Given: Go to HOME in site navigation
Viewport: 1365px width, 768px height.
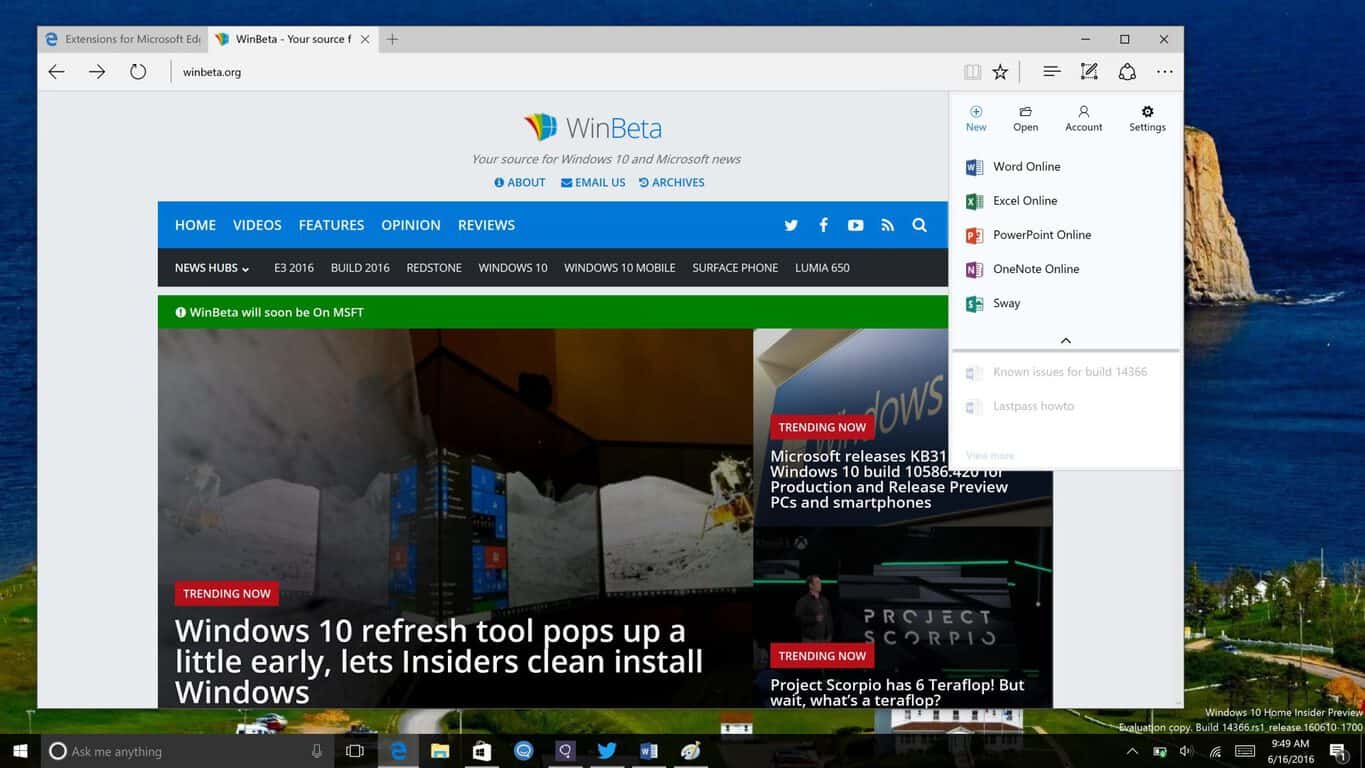Looking at the screenshot, I should (x=195, y=225).
